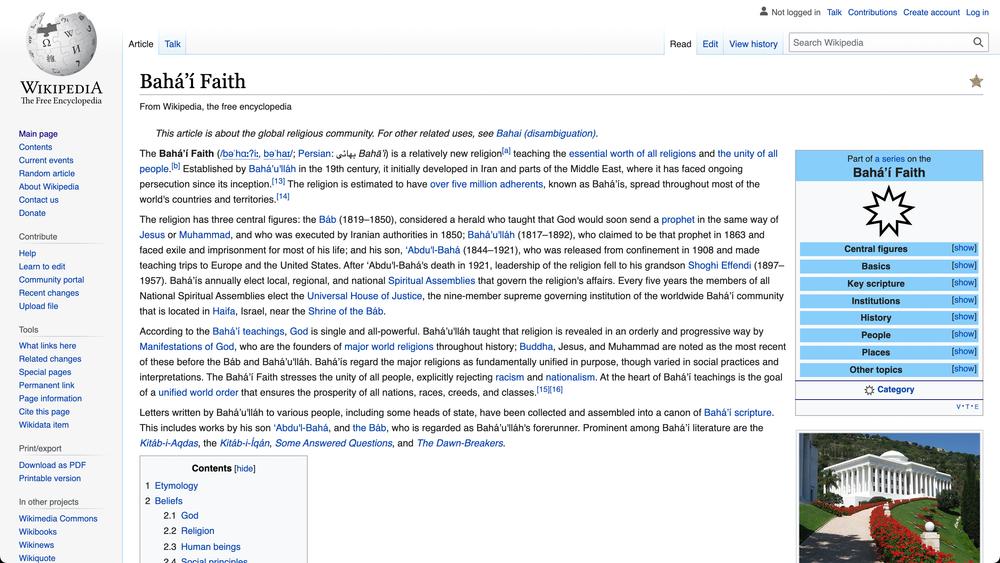Jump to Etymology in the contents

[176, 486]
